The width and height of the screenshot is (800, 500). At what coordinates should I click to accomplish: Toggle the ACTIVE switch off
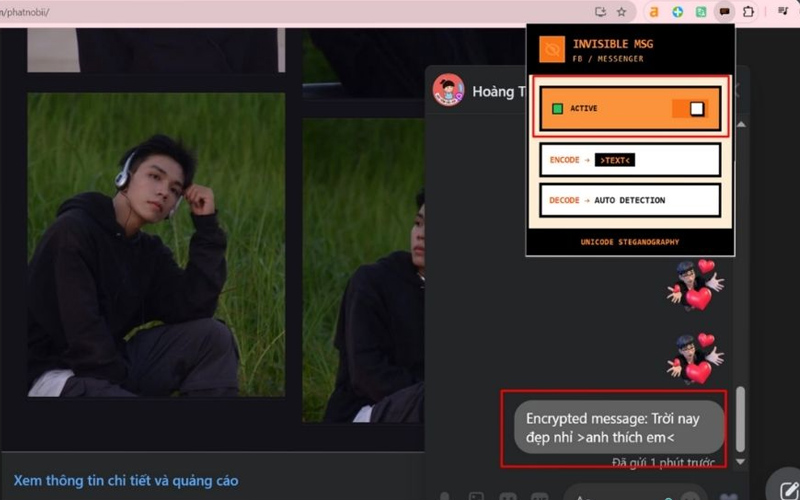[x=690, y=109]
